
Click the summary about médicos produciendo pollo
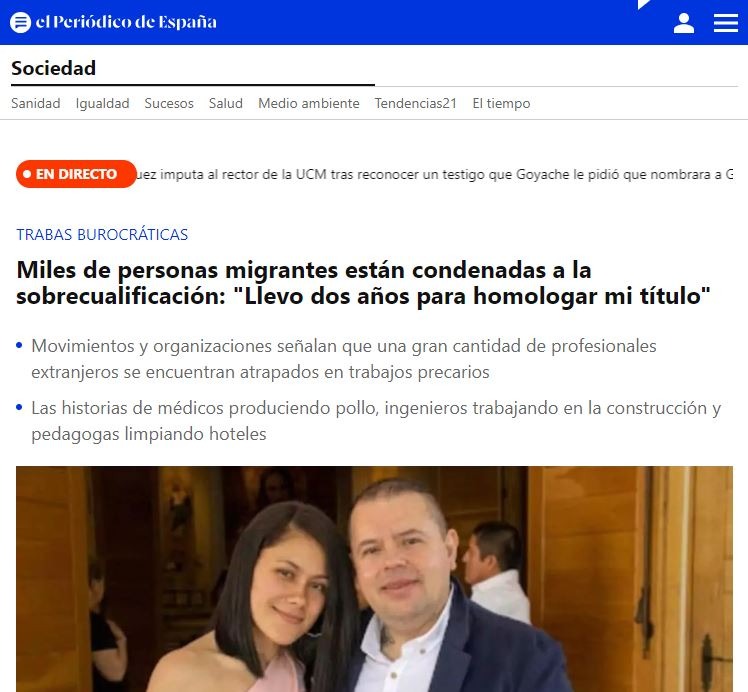376,421
